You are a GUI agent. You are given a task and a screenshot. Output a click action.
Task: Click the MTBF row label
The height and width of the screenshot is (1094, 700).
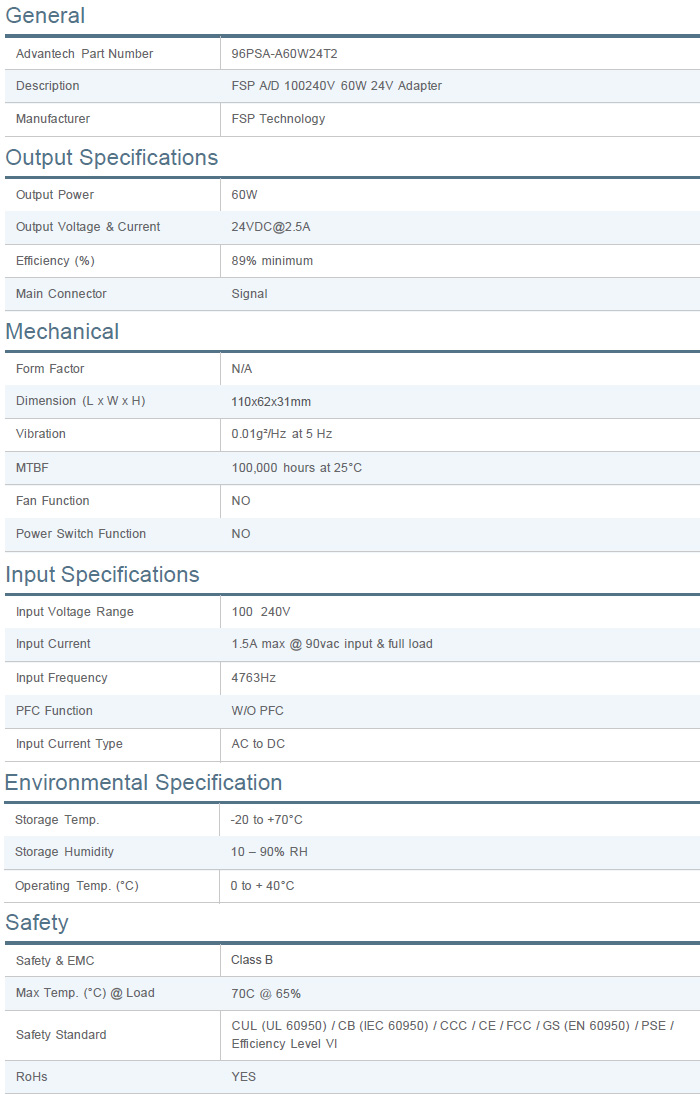[32, 468]
